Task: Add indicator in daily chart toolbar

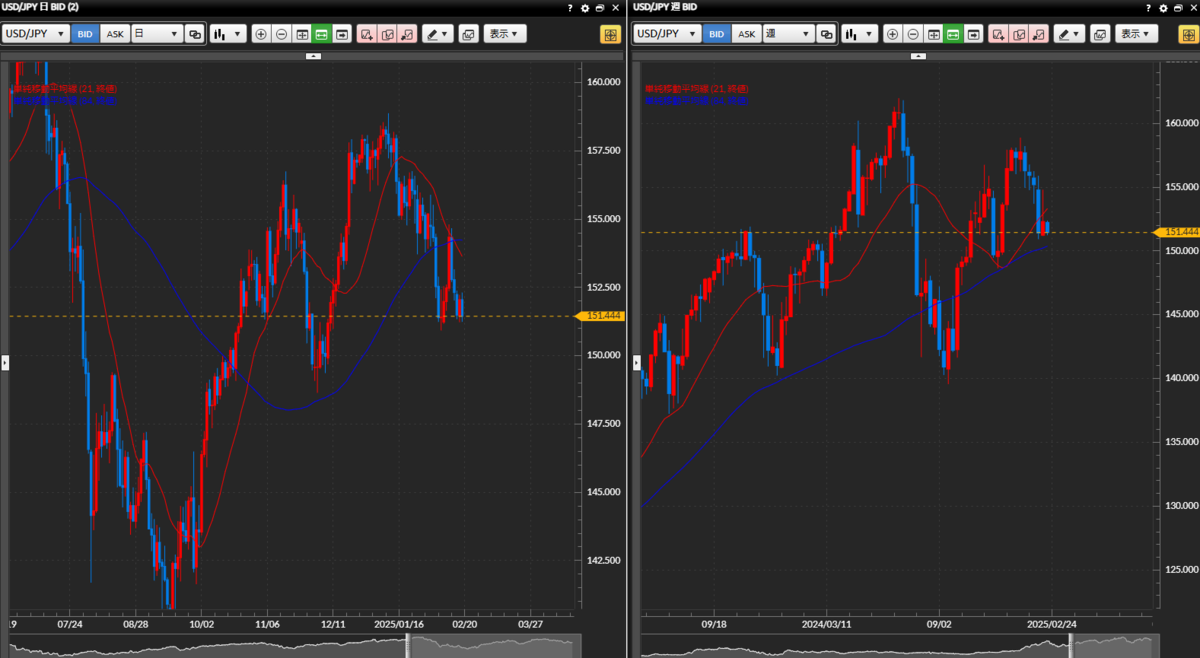Action: coord(367,34)
